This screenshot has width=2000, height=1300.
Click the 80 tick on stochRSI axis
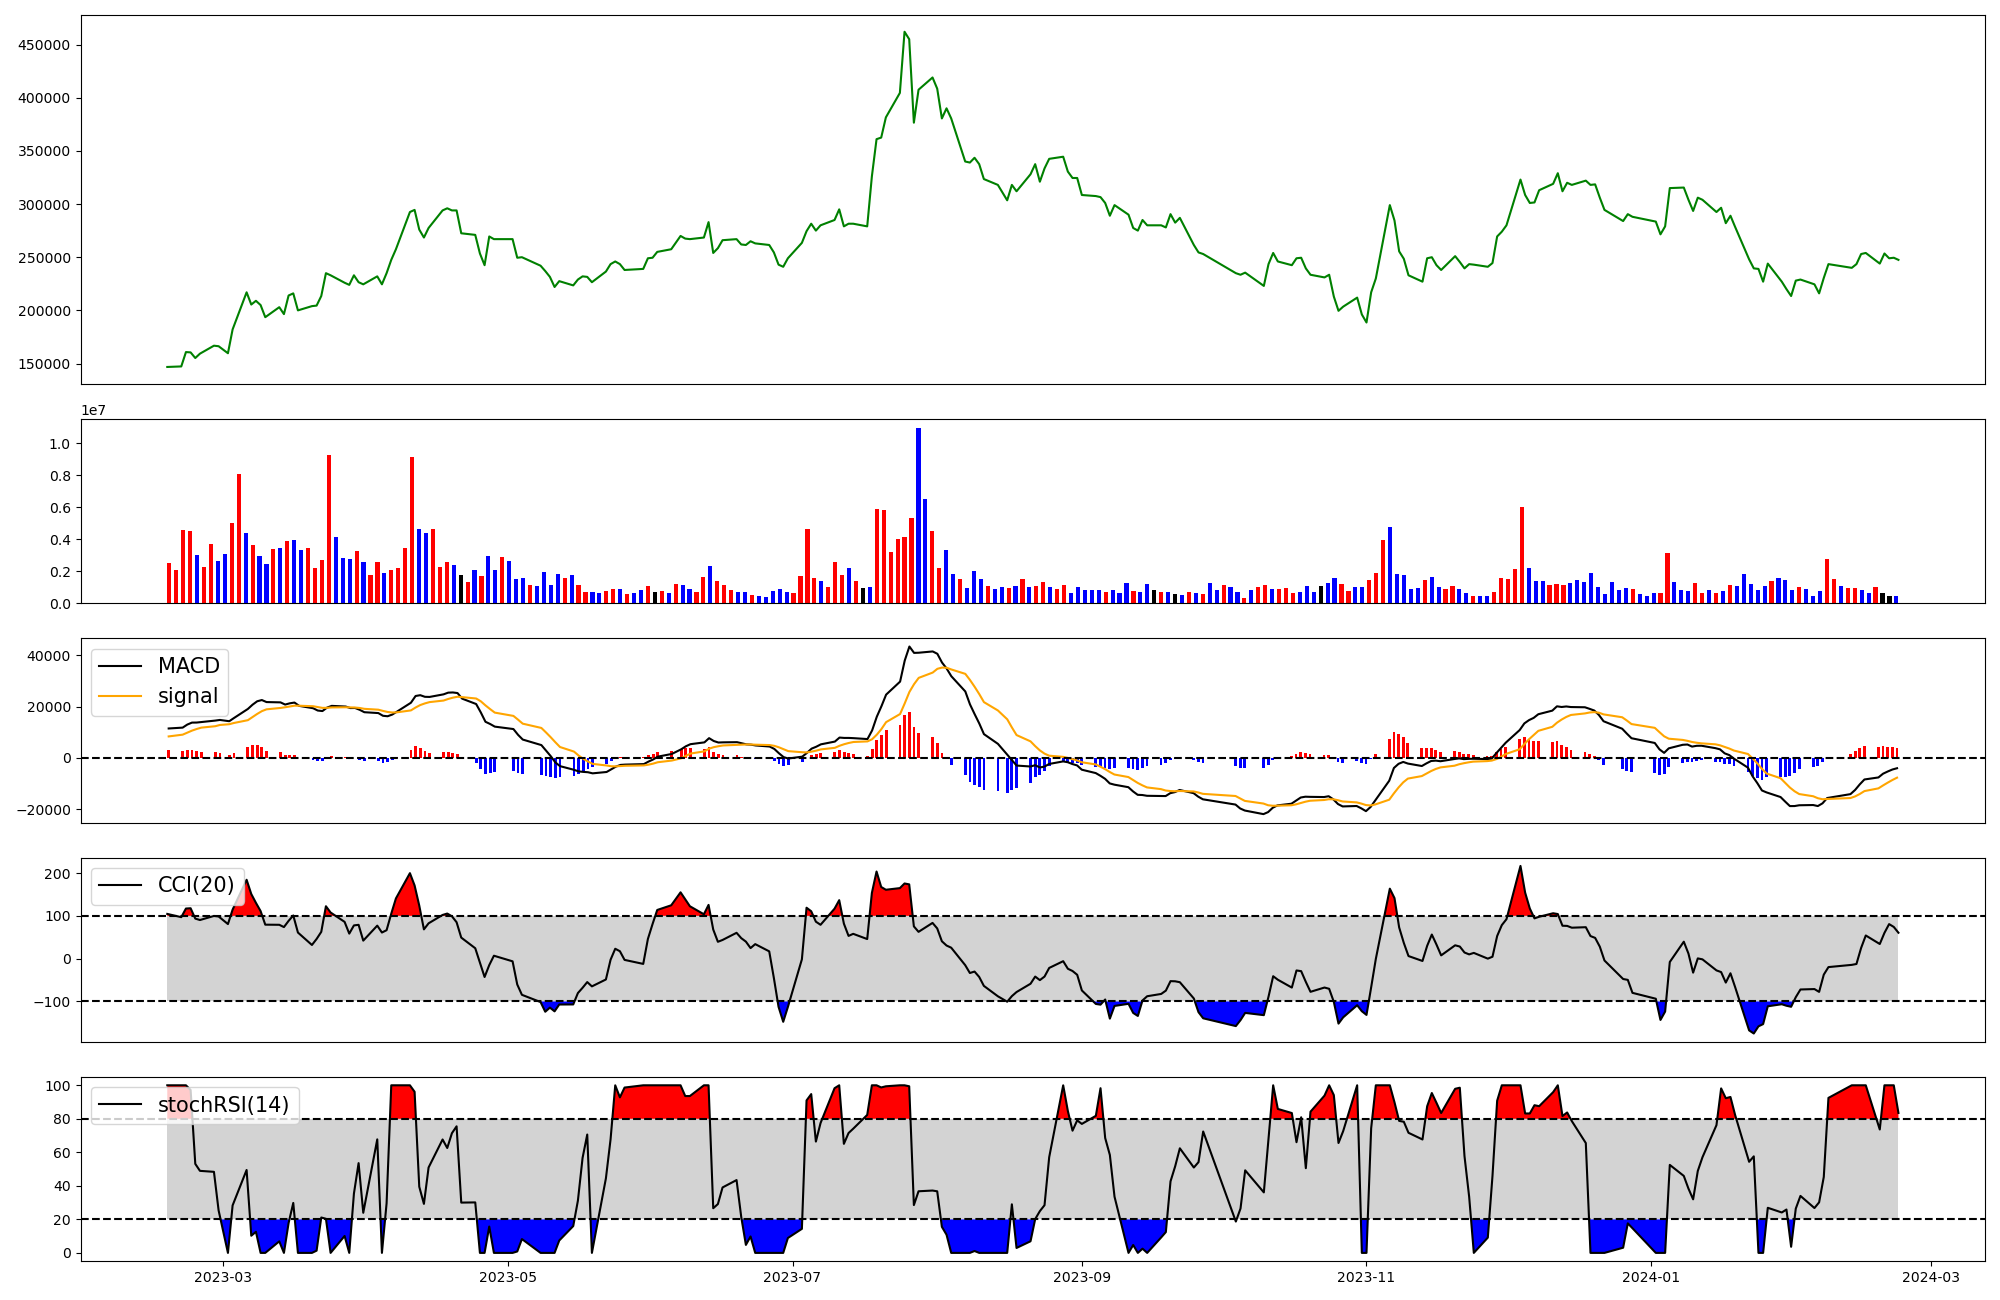pos(63,1120)
